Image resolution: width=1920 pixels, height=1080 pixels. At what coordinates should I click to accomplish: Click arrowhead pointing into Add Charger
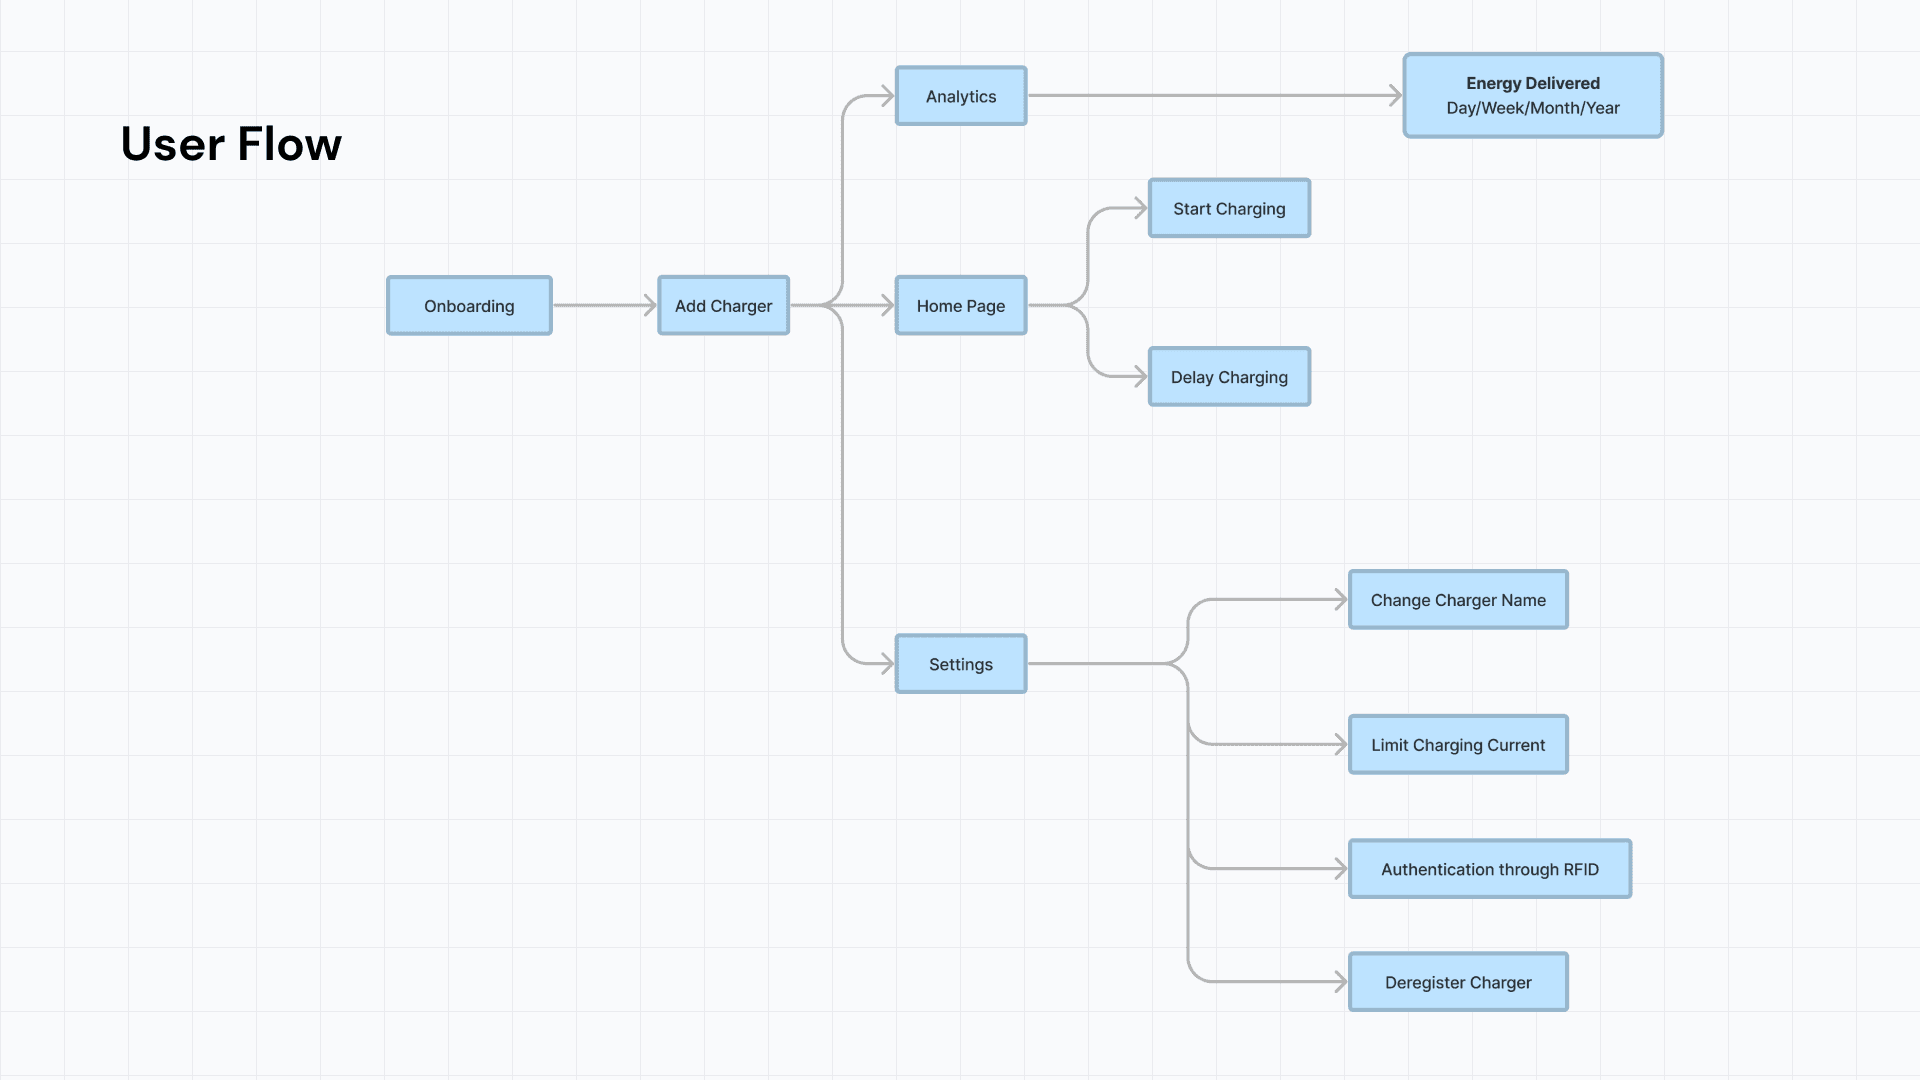[x=650, y=306]
